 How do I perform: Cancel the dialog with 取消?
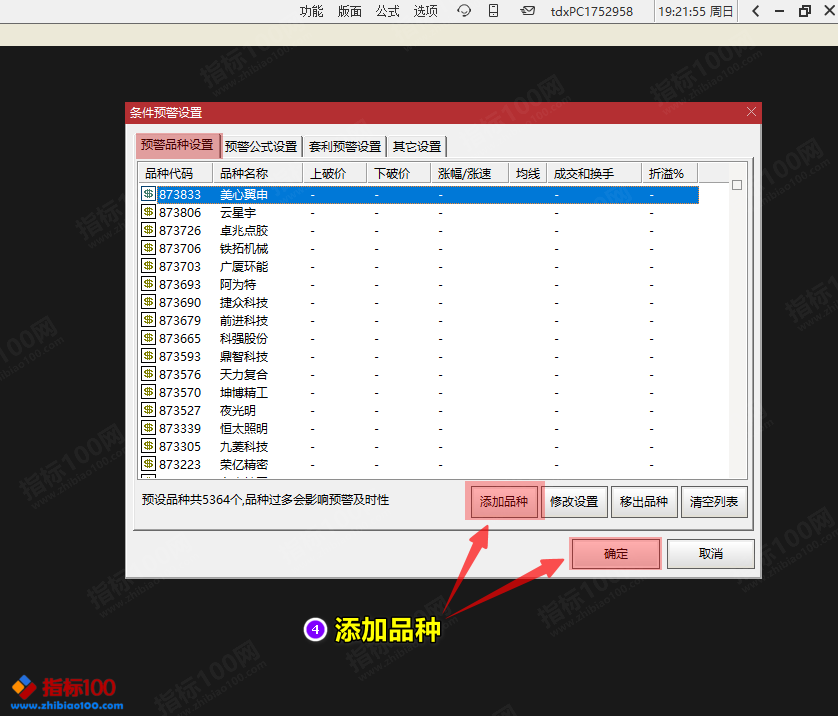coord(711,554)
